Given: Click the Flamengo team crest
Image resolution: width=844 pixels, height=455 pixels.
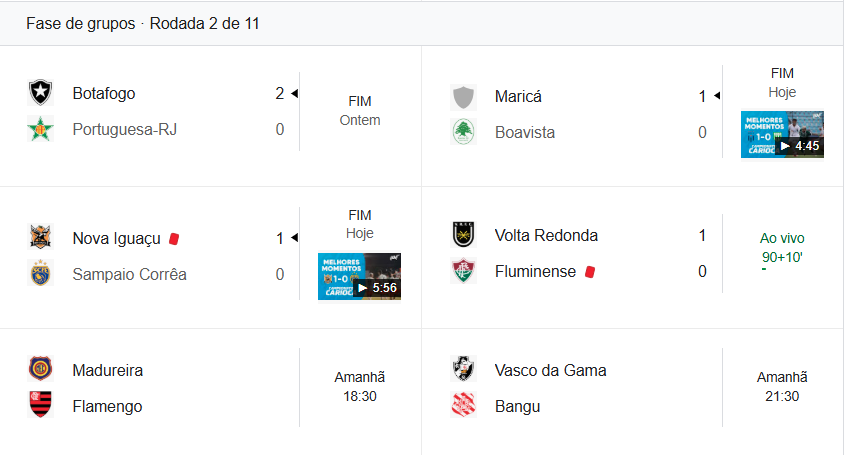Looking at the screenshot, I should (x=40, y=406).
